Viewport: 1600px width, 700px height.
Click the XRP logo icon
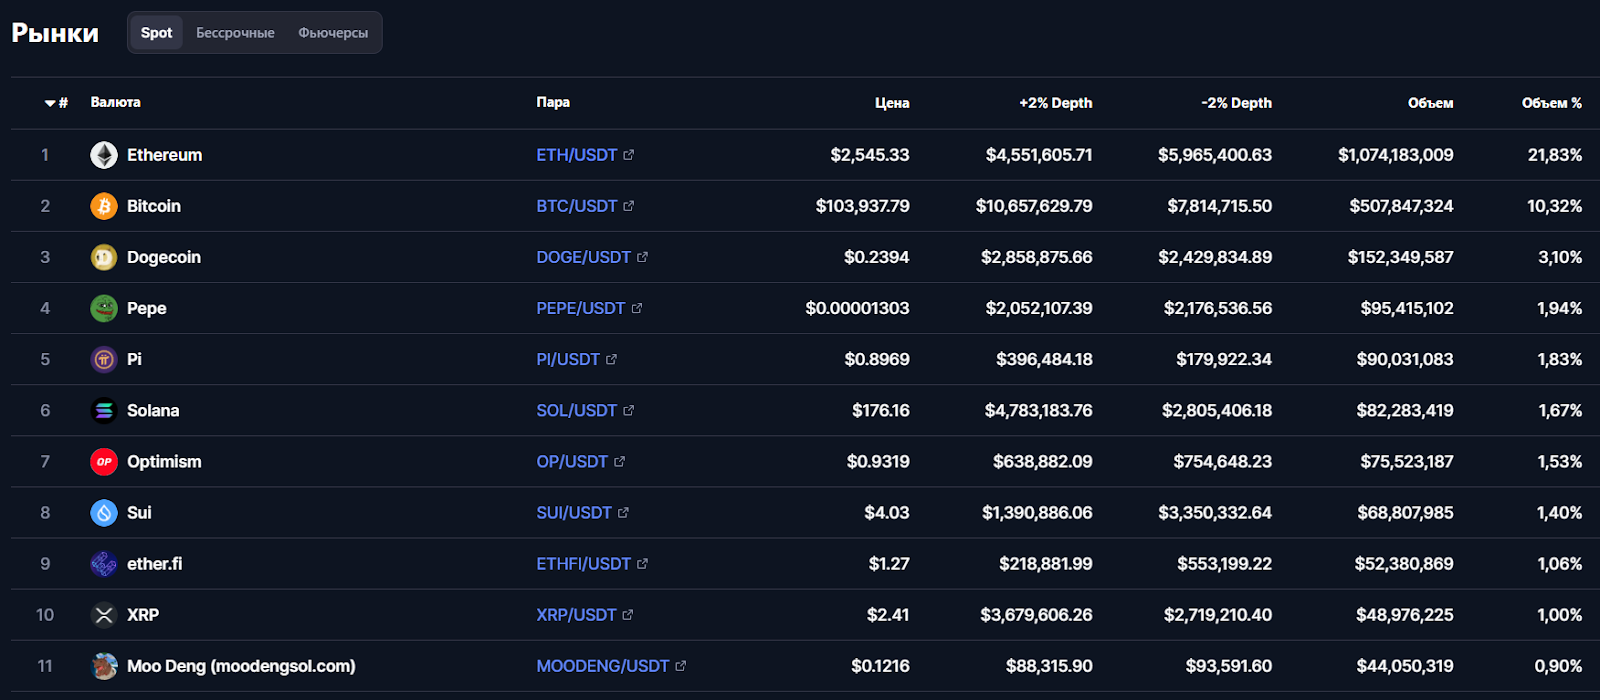[x=104, y=615]
